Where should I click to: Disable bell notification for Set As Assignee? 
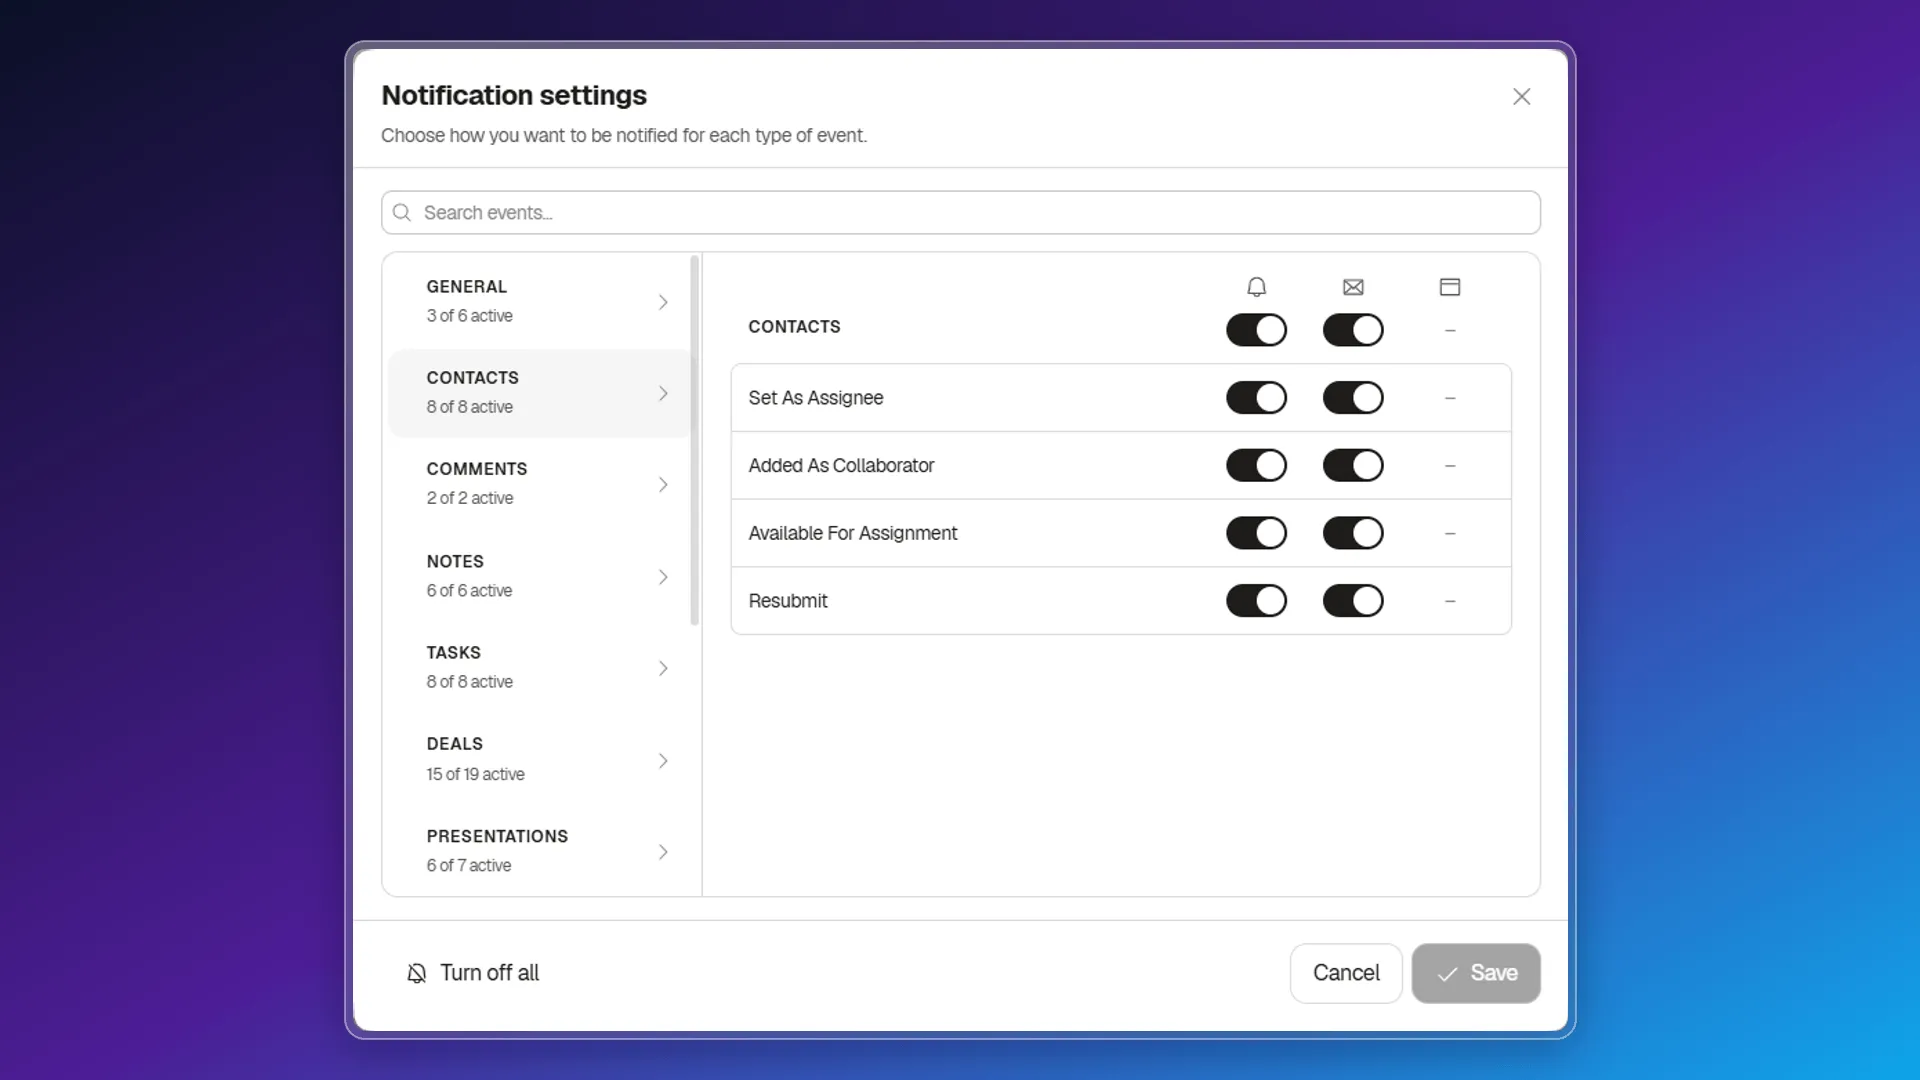[x=1256, y=398]
